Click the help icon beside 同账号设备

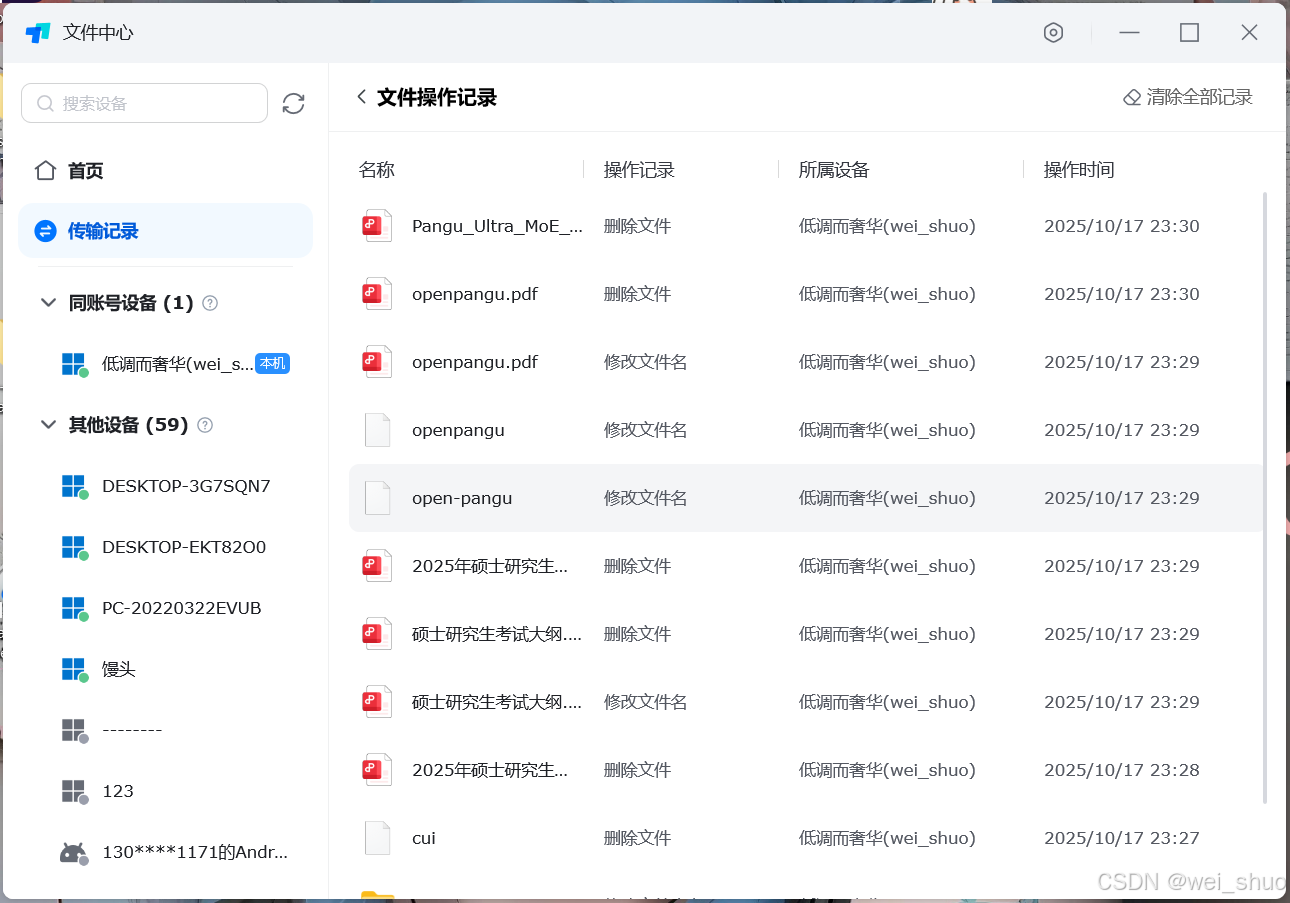tap(210, 303)
